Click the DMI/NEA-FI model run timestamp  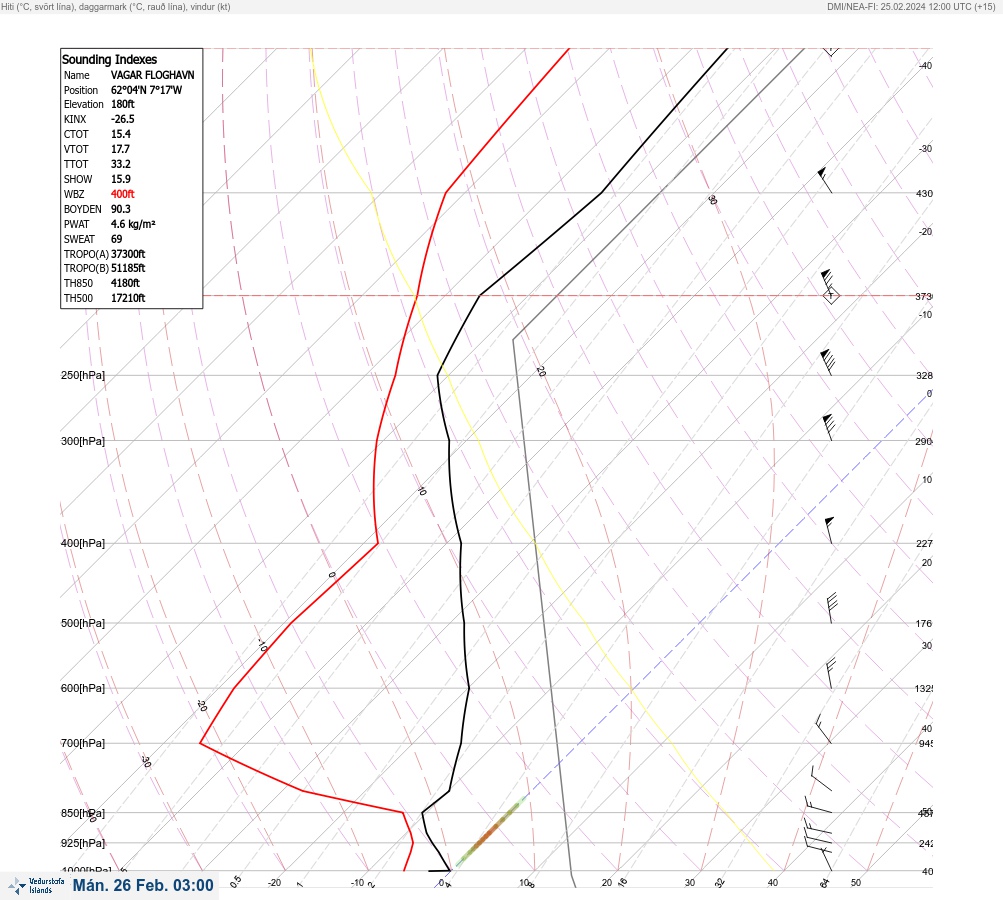pos(911,6)
